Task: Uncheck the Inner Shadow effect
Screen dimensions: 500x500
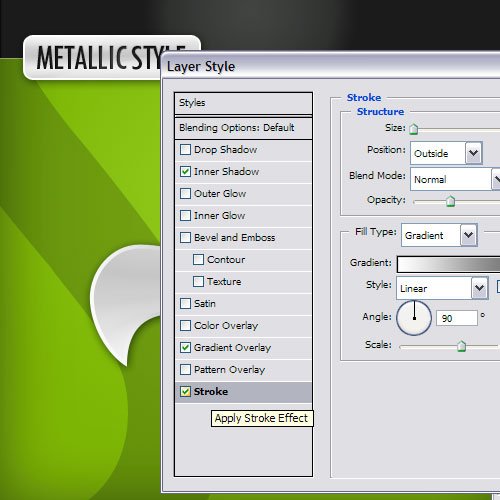Action: click(185, 172)
